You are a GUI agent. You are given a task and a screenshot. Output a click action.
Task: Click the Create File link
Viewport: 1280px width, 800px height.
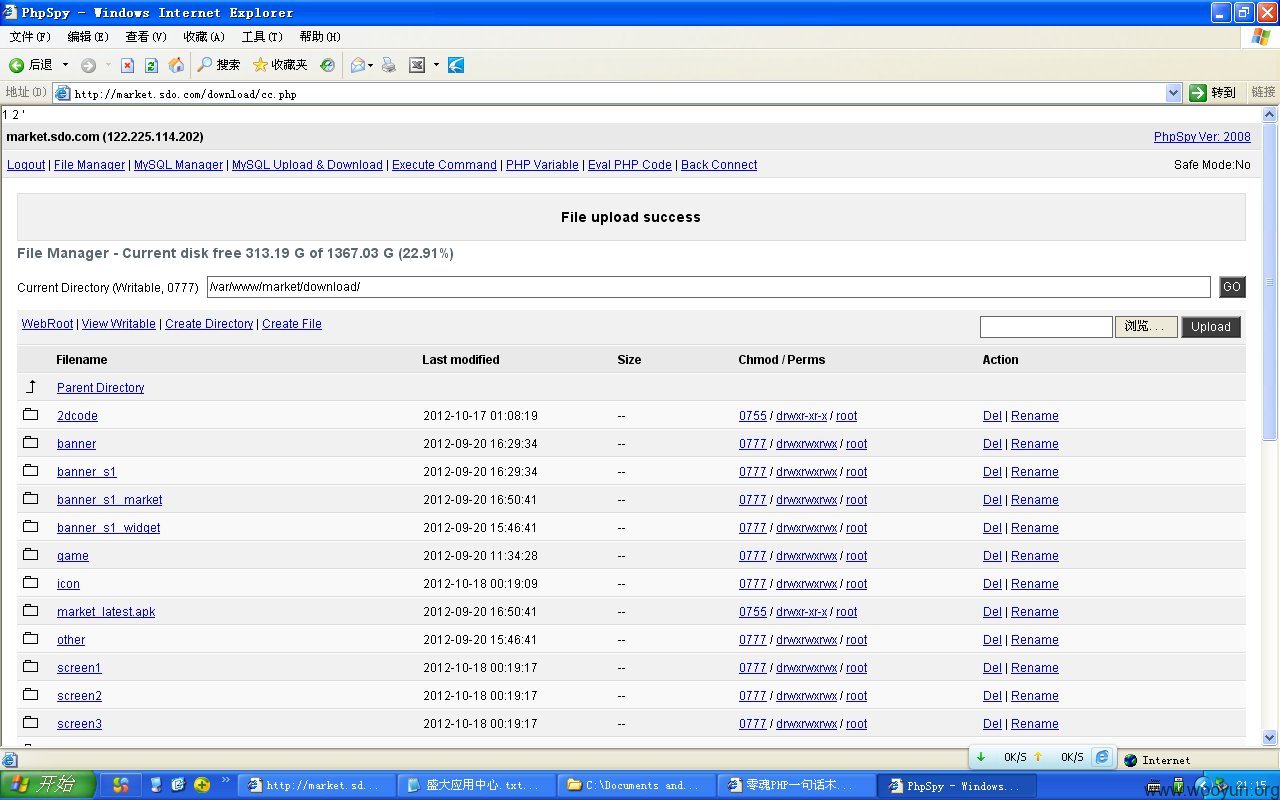[x=292, y=324]
